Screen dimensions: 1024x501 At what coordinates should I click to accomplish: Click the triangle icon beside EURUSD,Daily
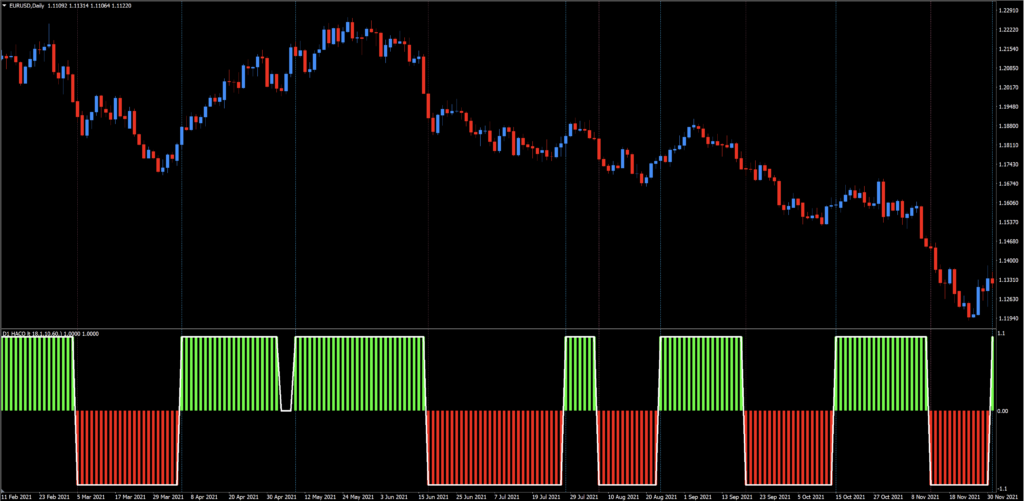[5, 7]
